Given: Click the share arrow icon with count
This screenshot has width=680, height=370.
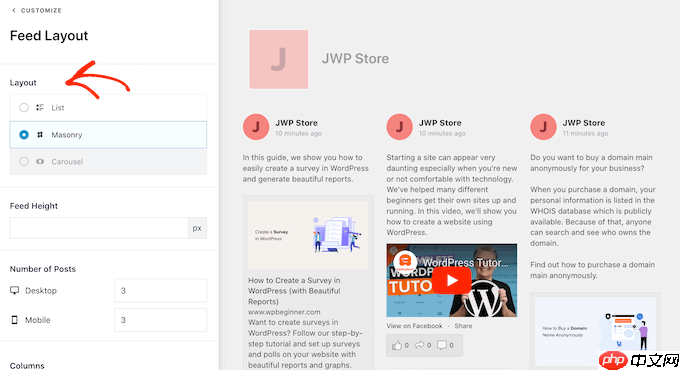Looking at the screenshot, I should point(419,345).
